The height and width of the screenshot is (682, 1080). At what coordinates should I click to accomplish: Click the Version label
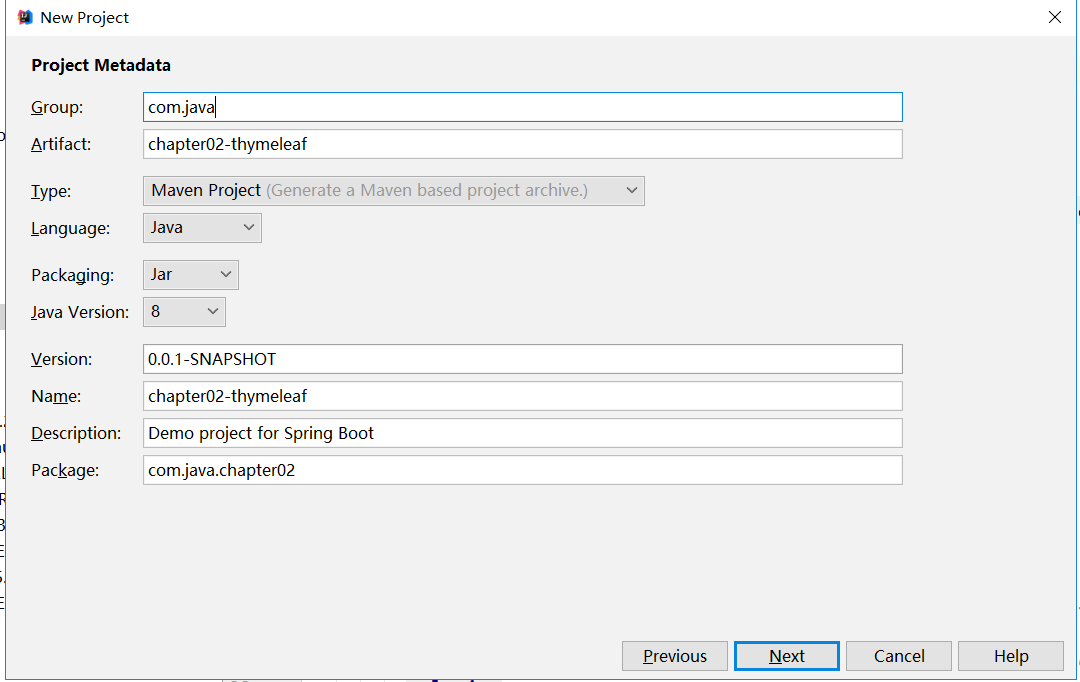coord(61,359)
